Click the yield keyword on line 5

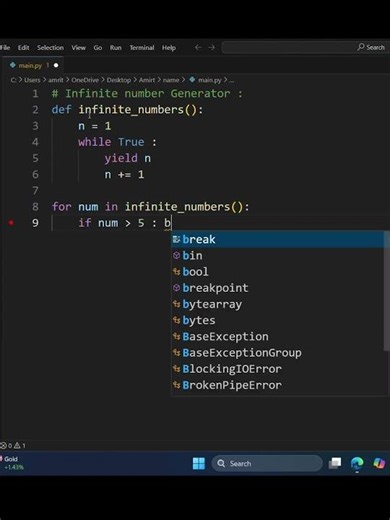pyautogui.click(x=121, y=158)
